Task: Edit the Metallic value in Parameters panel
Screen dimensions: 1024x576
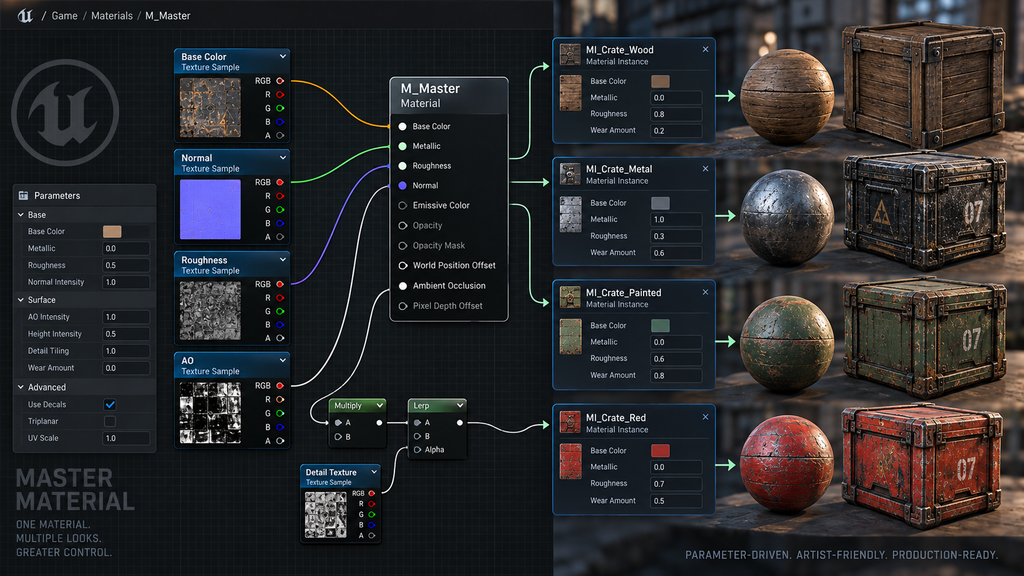Action: point(126,248)
